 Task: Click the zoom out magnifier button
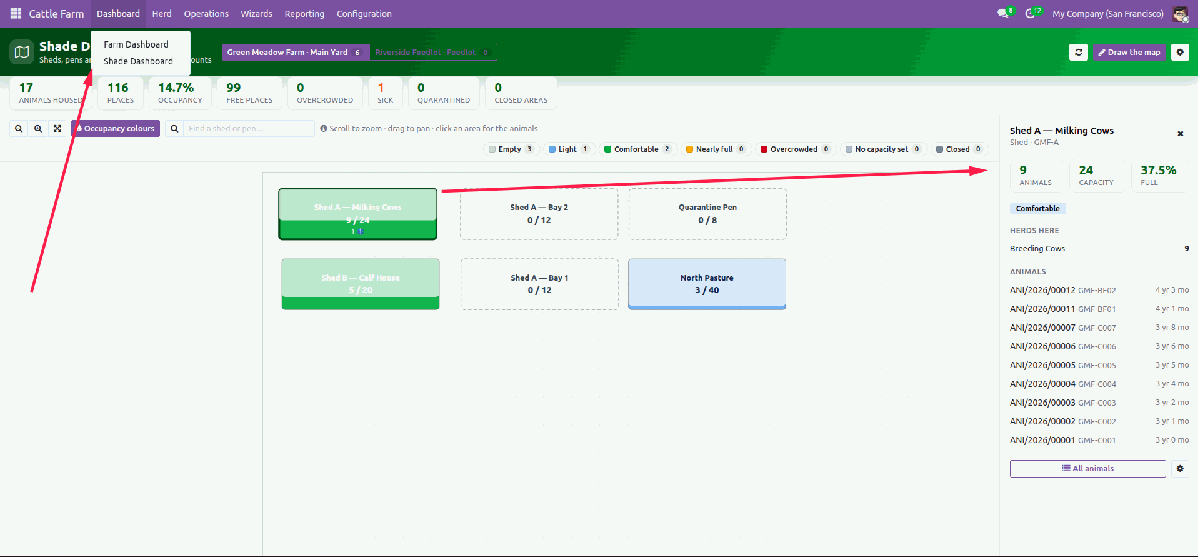[18, 128]
